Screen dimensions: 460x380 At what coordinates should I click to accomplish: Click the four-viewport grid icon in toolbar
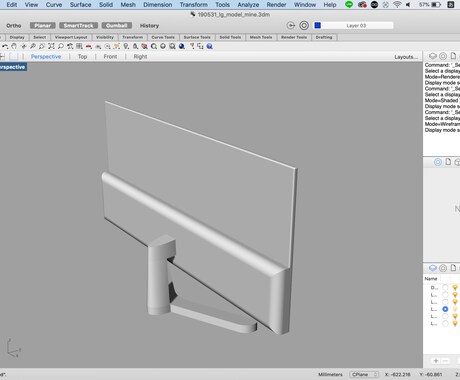[79, 46]
